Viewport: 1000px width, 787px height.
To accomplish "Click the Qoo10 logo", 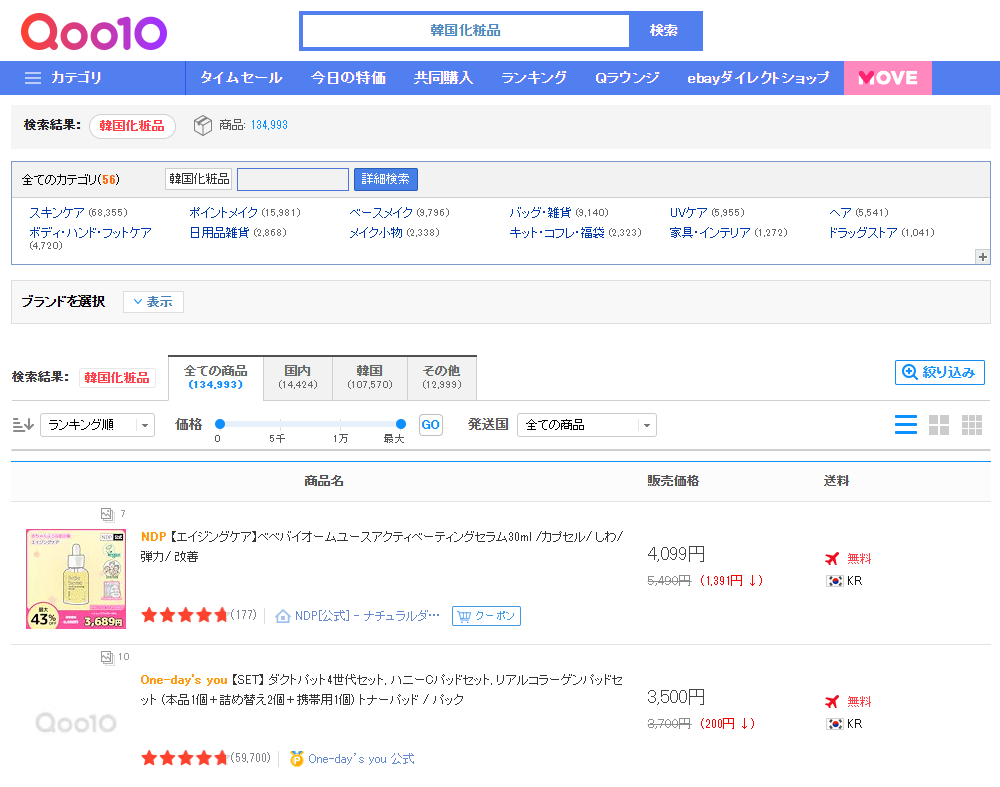I will [x=94, y=32].
